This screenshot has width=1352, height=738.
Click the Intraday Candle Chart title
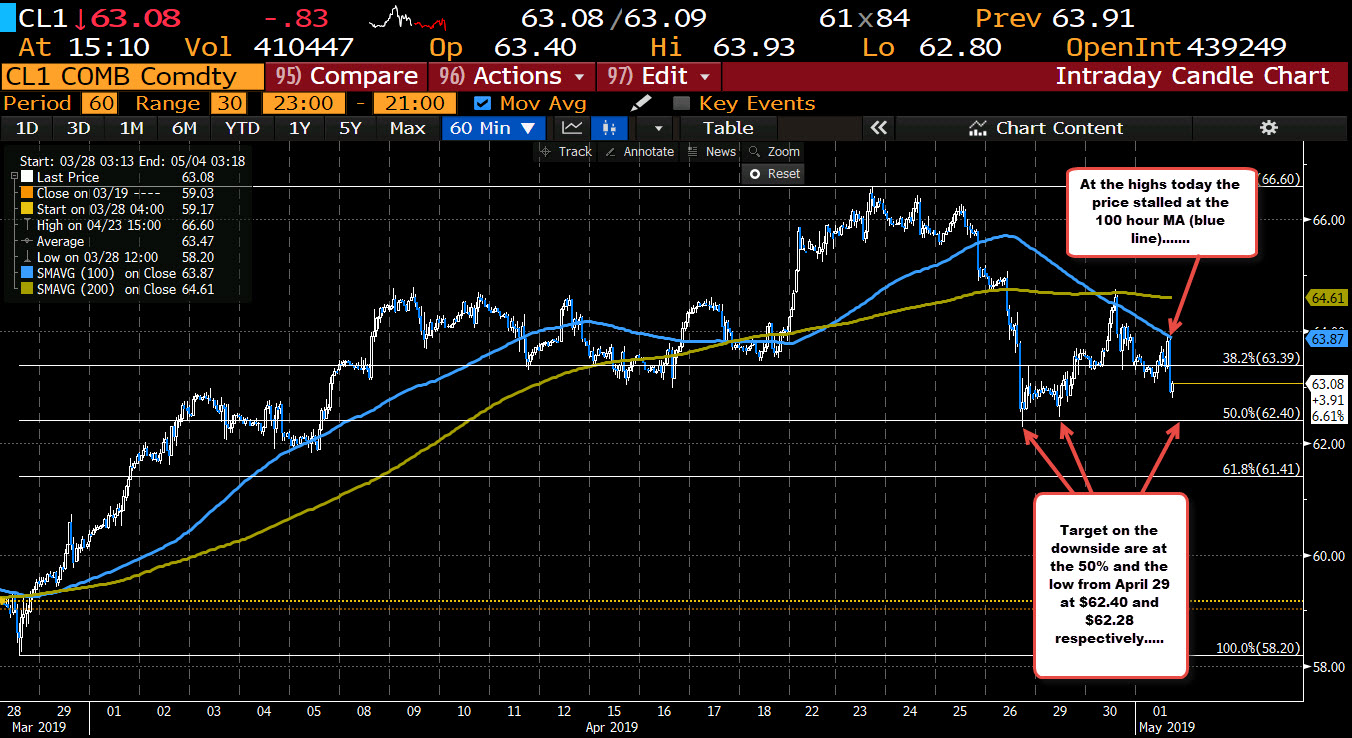click(1192, 76)
